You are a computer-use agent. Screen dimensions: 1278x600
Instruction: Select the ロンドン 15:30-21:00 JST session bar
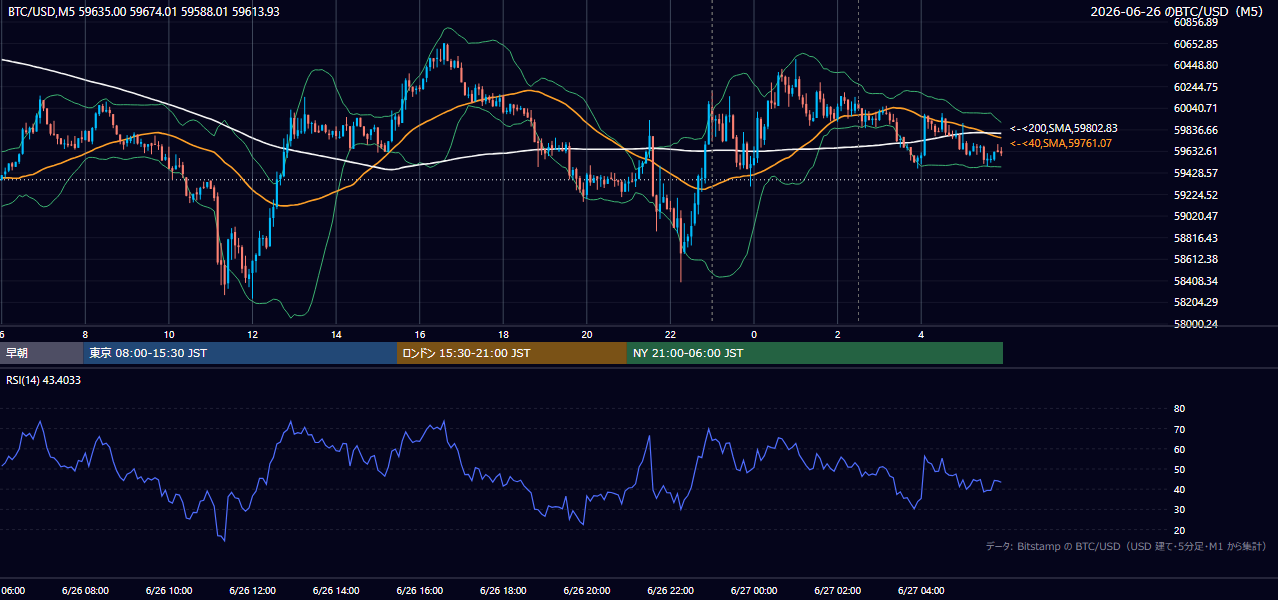tap(512, 353)
